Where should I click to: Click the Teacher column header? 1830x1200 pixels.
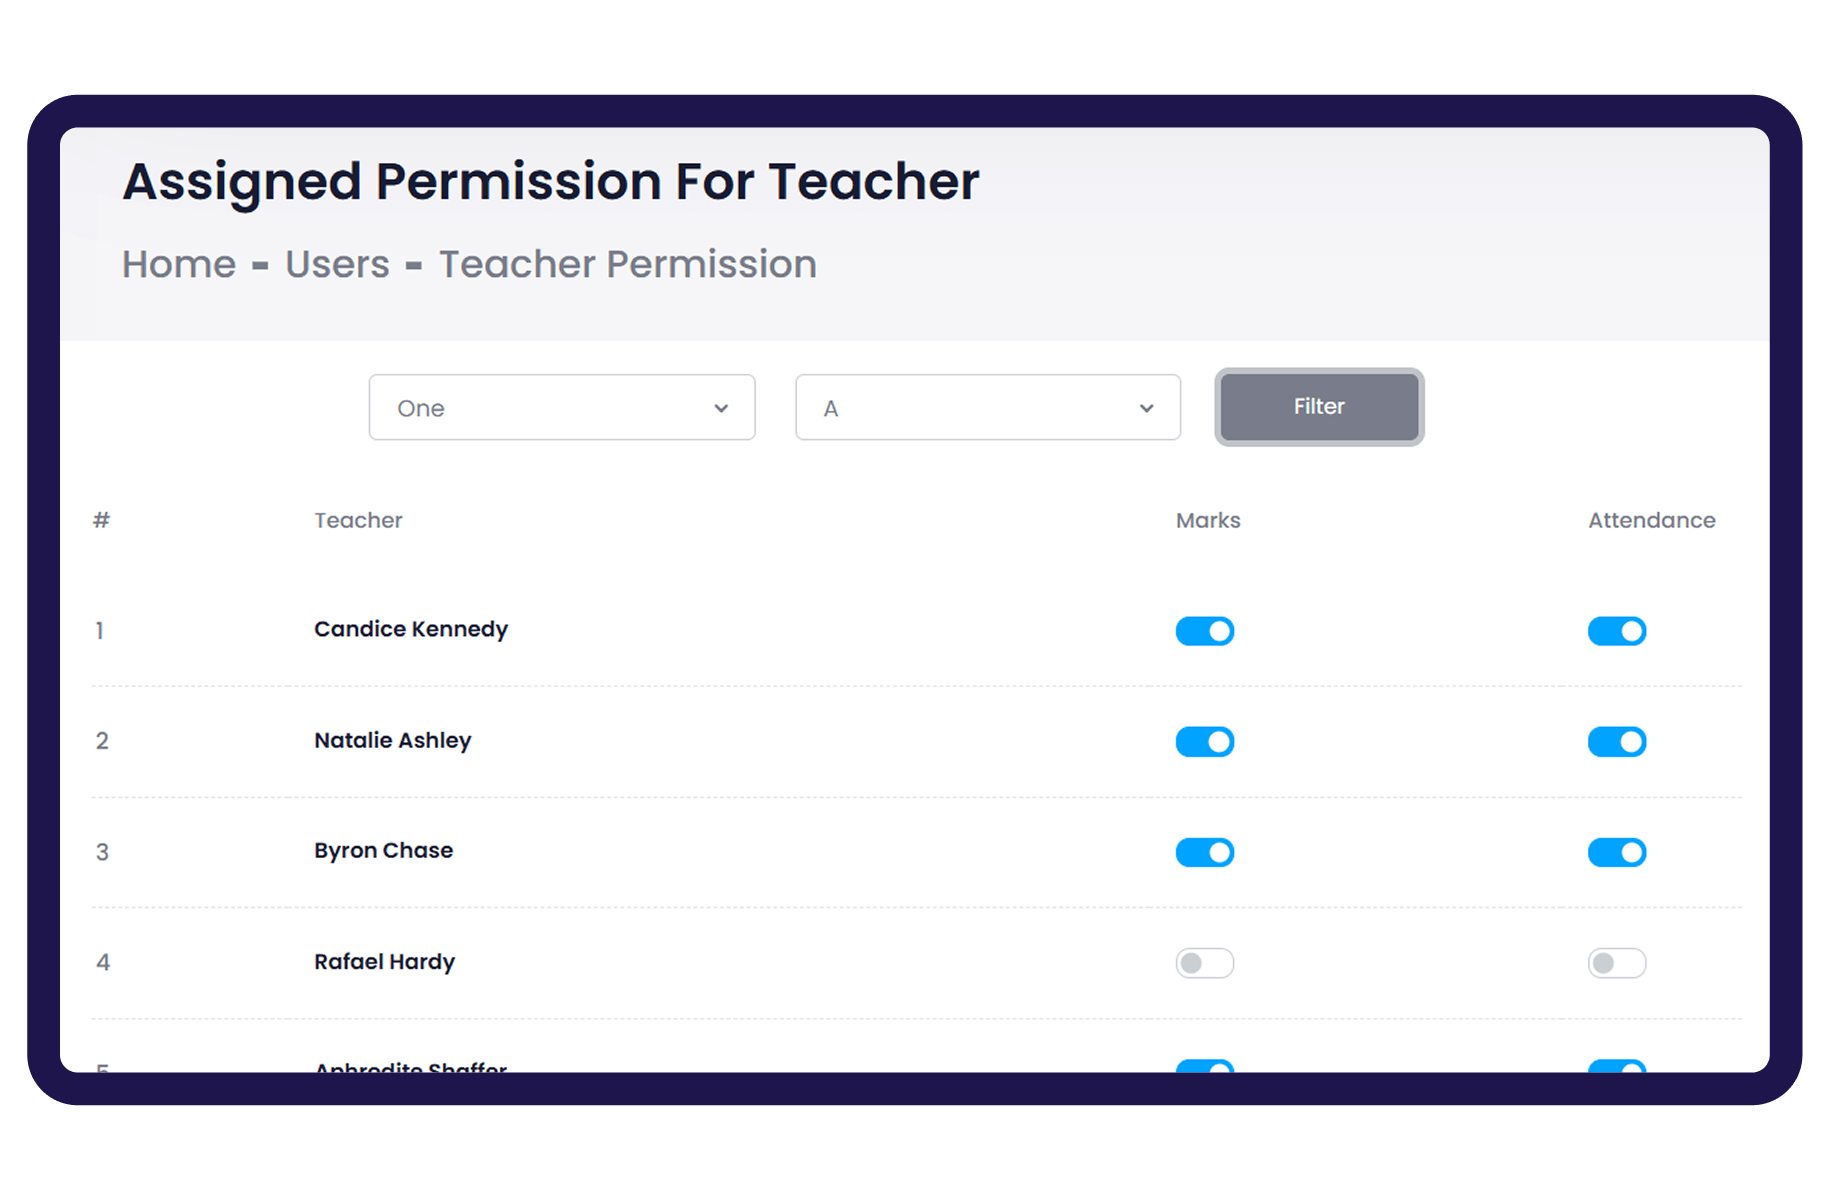tap(358, 520)
